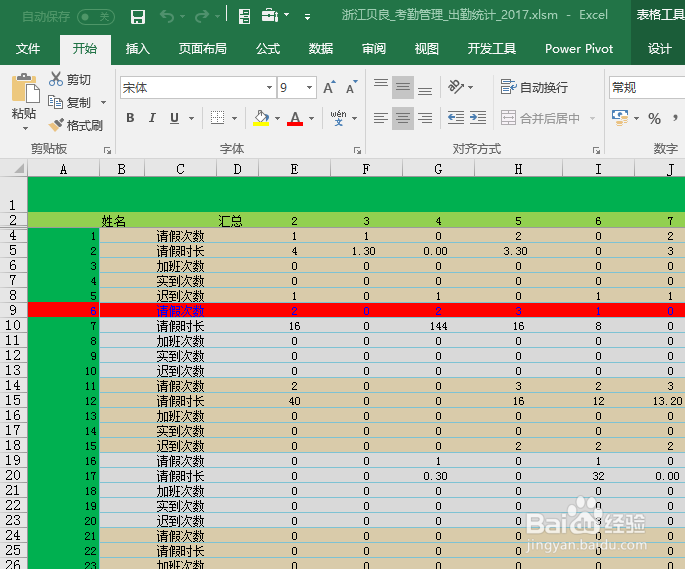Click the Paste clipboard icon
The height and width of the screenshot is (569, 685).
coord(24,88)
